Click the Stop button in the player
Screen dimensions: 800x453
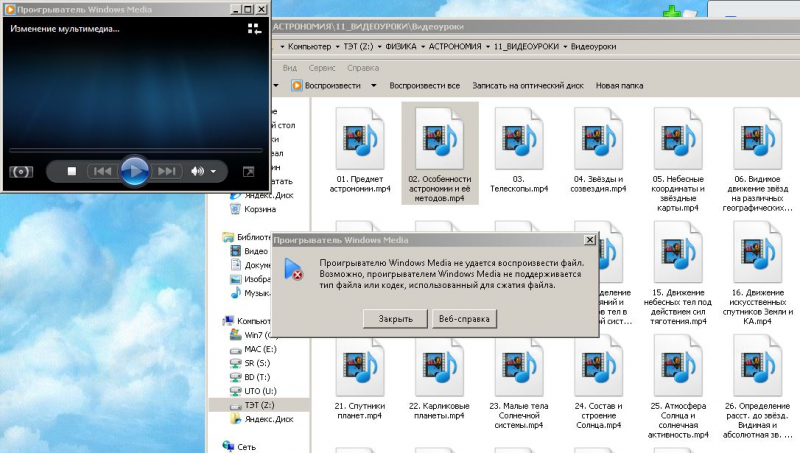pos(72,172)
